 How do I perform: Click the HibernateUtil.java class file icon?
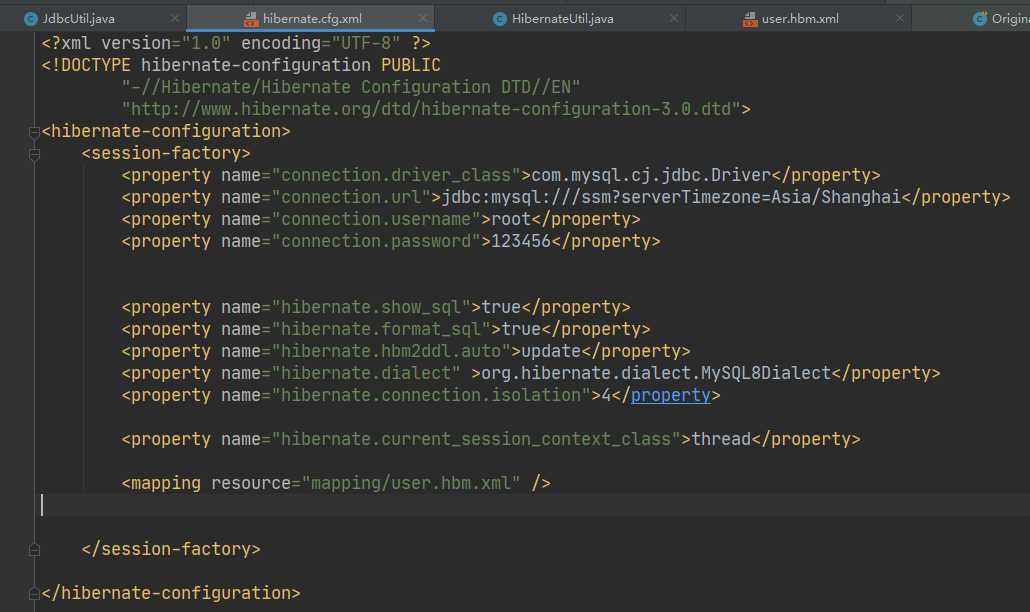coord(500,19)
